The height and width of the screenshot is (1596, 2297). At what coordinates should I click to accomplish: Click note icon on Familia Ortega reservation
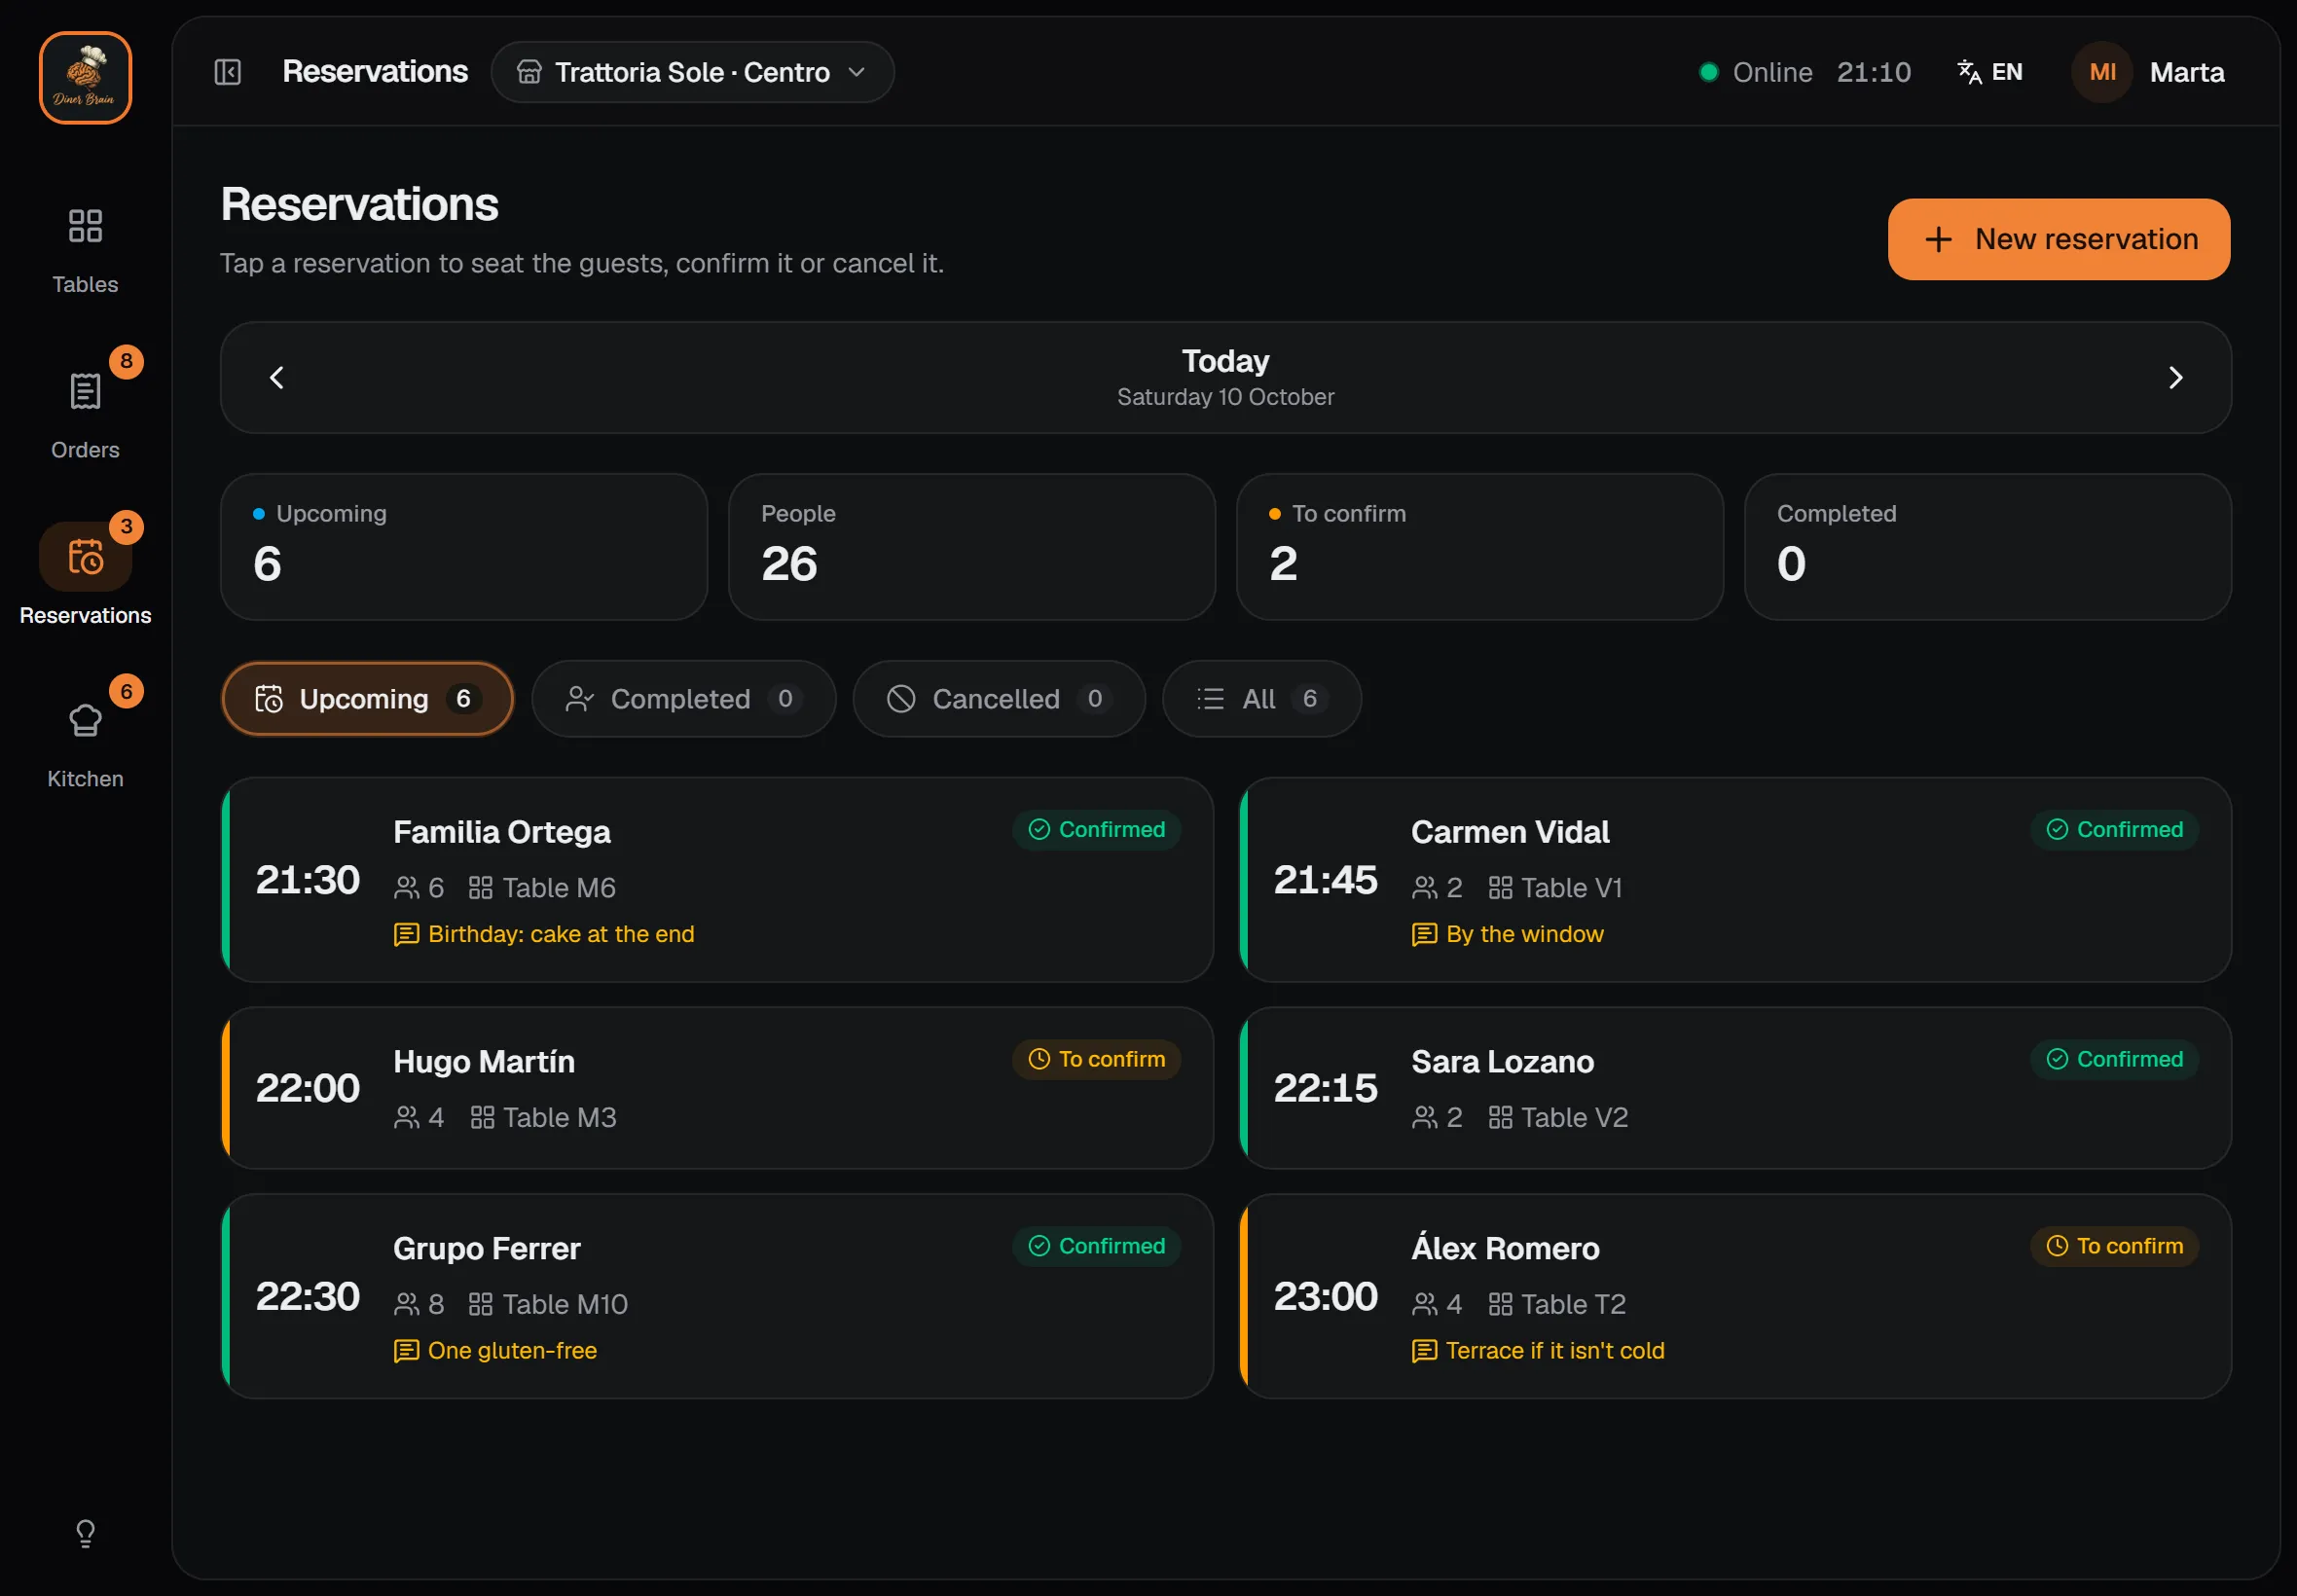(406, 934)
